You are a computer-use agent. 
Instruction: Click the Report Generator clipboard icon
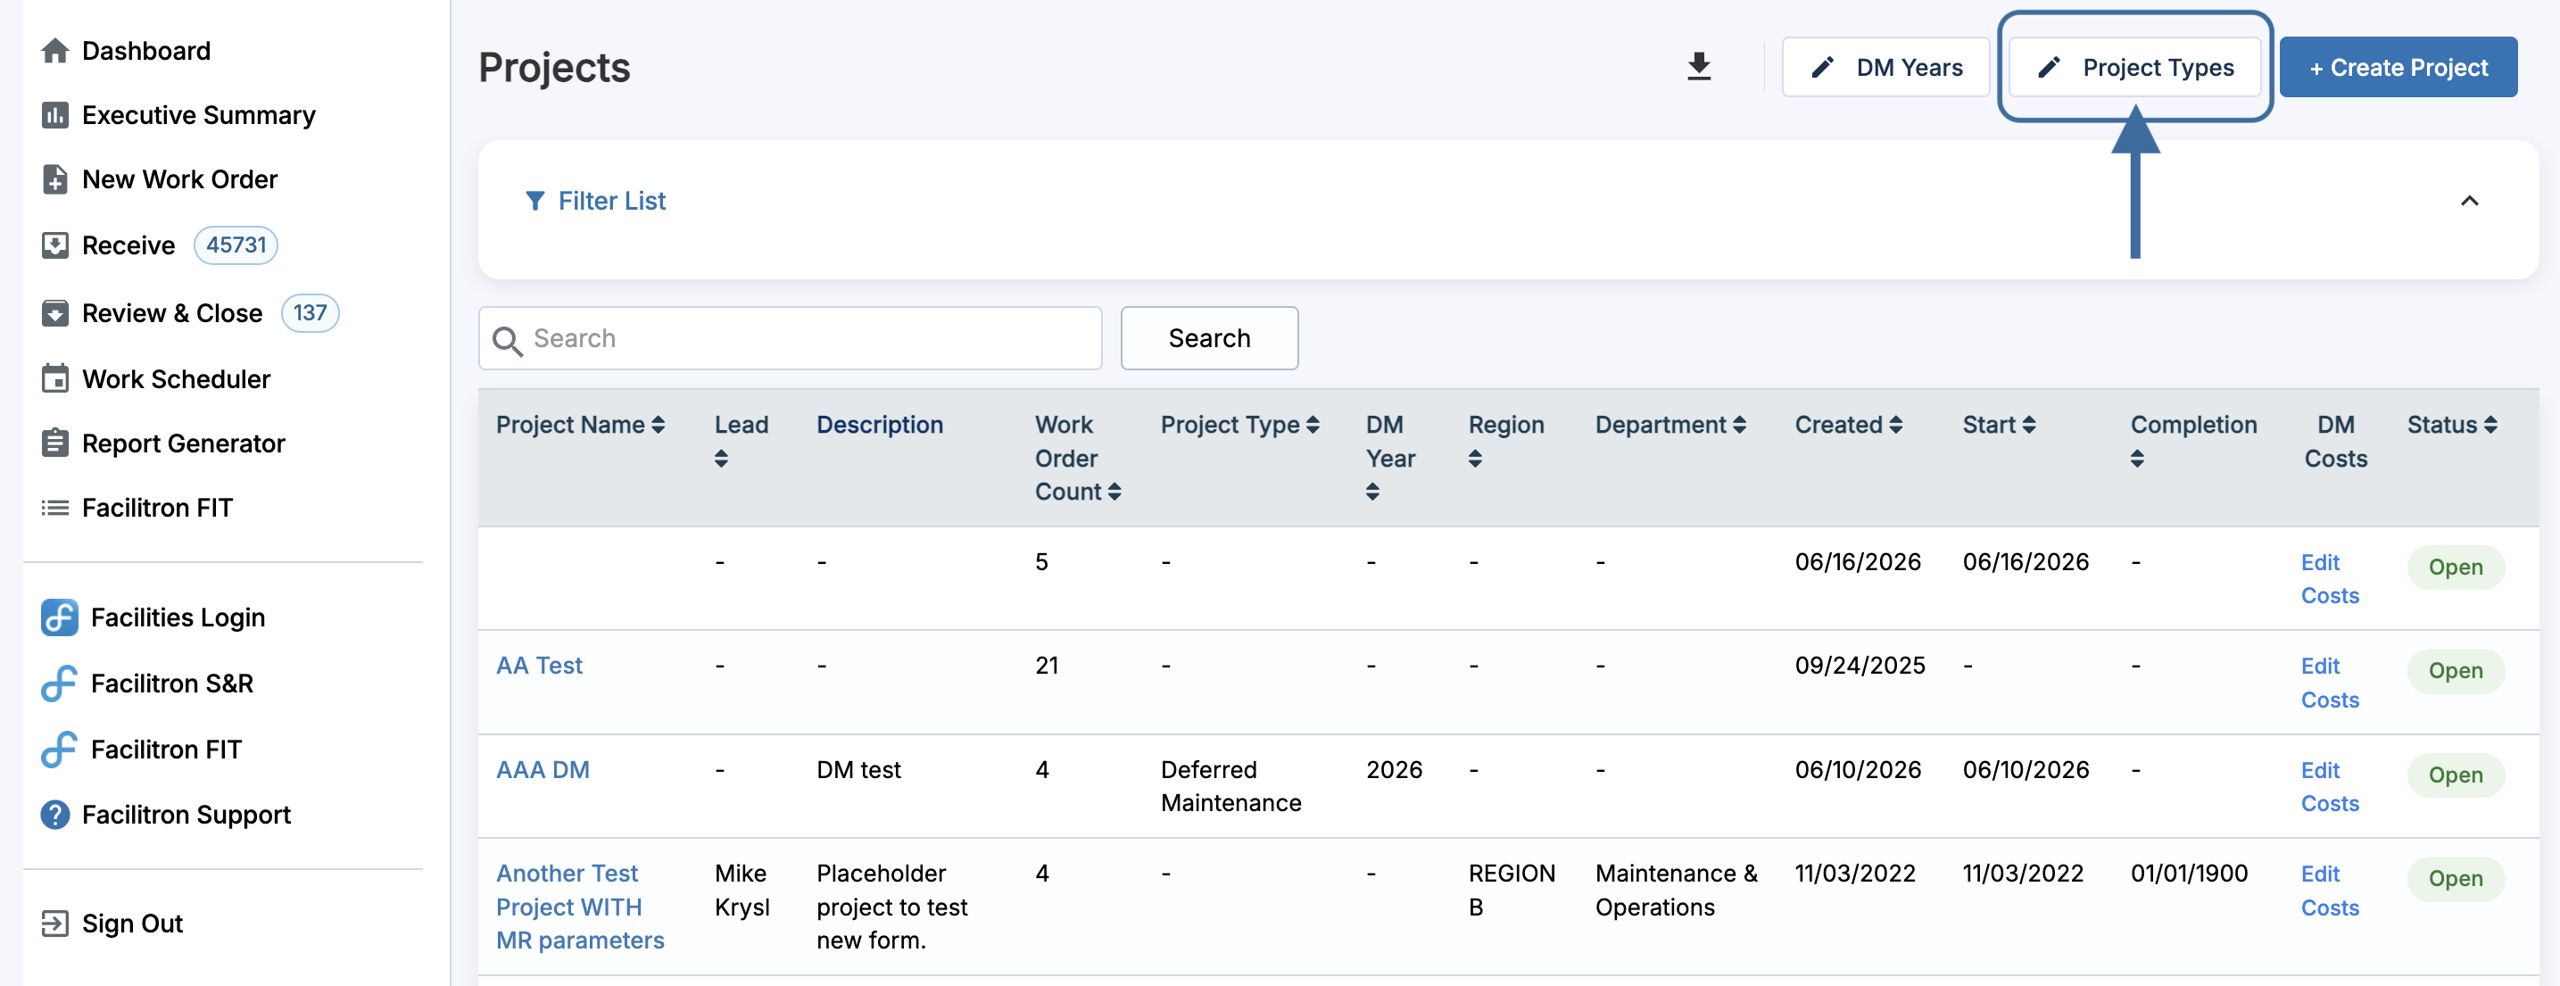coord(55,442)
